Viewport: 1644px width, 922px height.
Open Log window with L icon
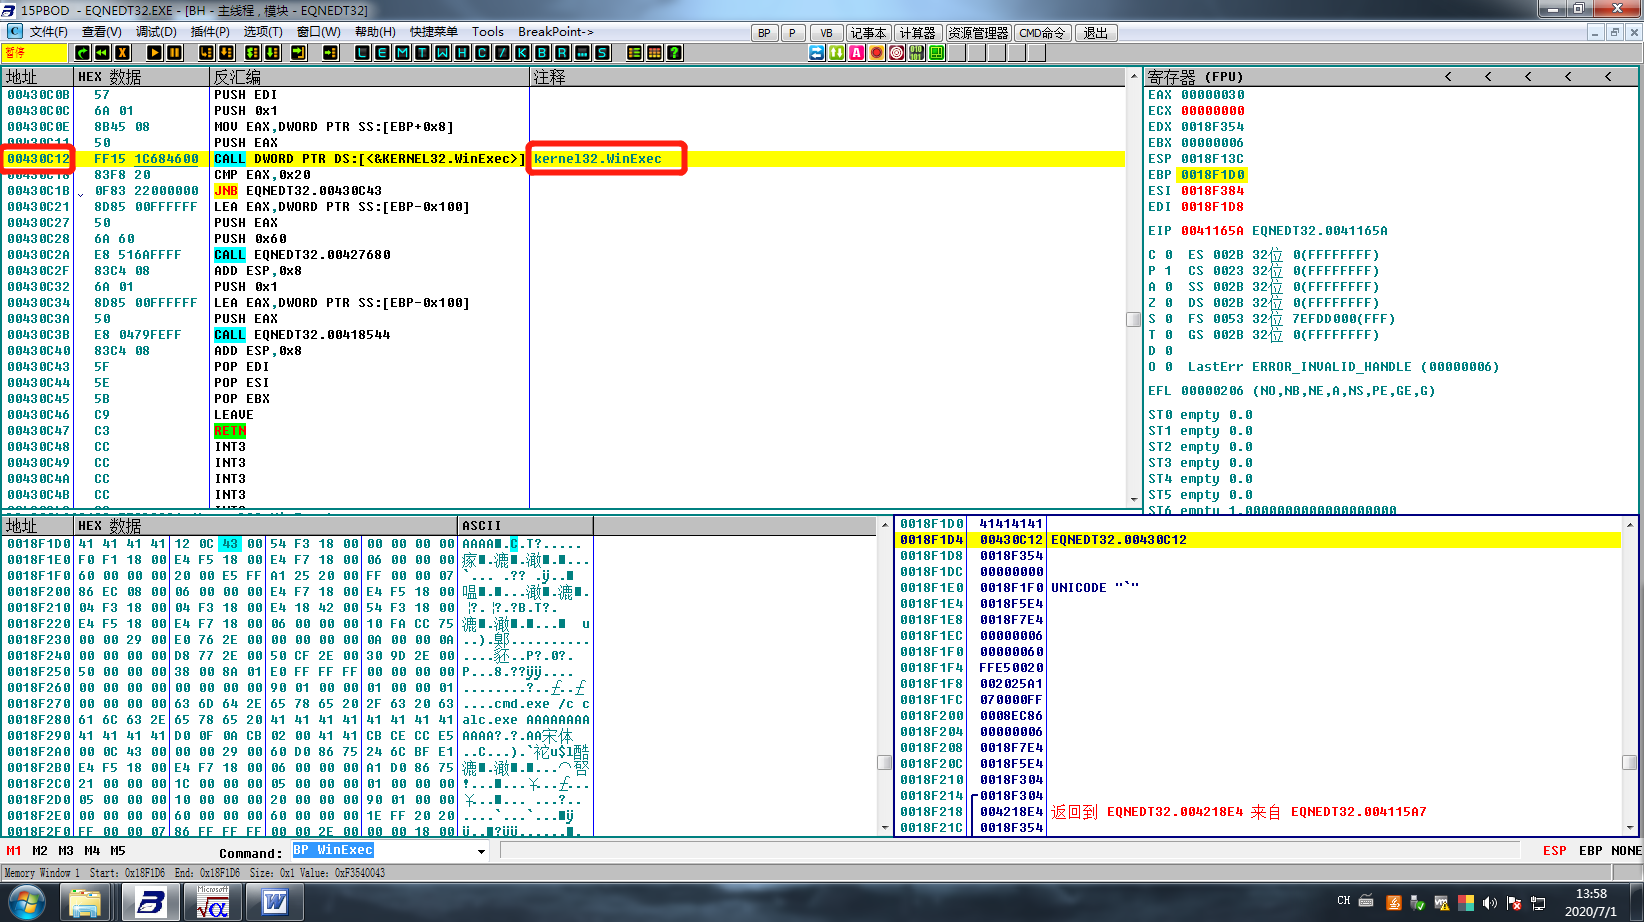click(x=363, y=53)
